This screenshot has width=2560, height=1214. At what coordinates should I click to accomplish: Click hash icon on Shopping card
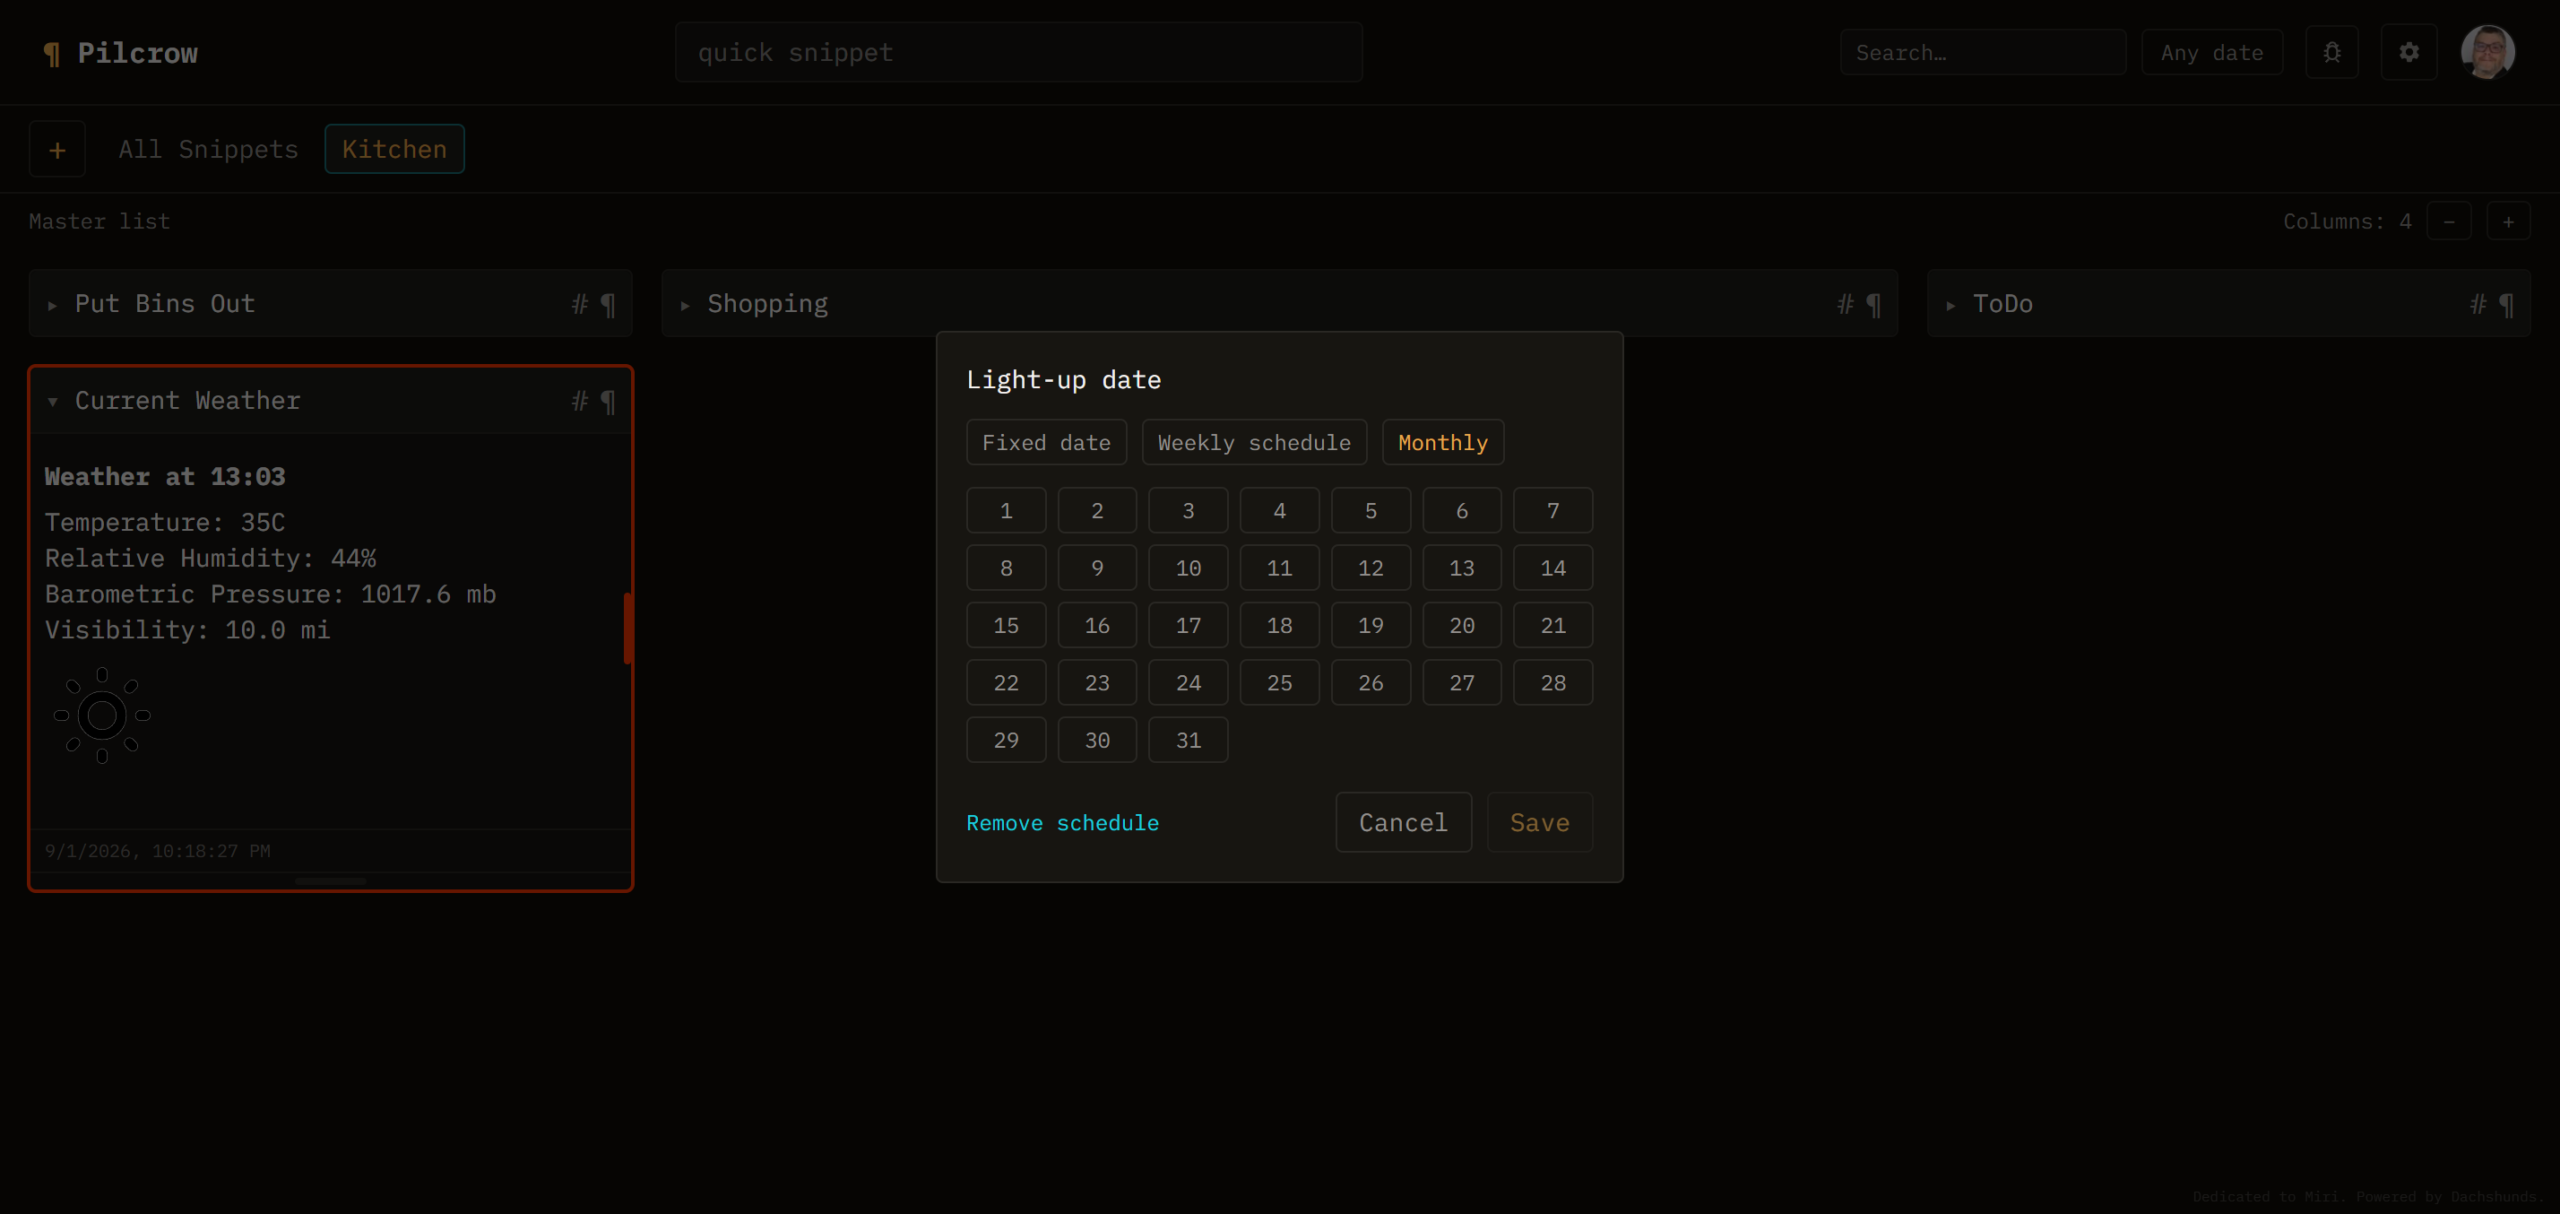pyautogui.click(x=1845, y=303)
